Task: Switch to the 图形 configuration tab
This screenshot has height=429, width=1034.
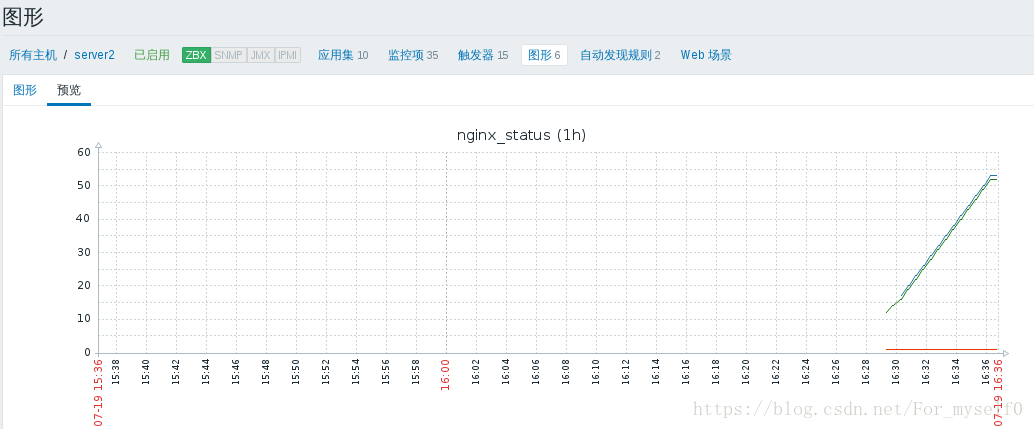Action: [x=25, y=90]
